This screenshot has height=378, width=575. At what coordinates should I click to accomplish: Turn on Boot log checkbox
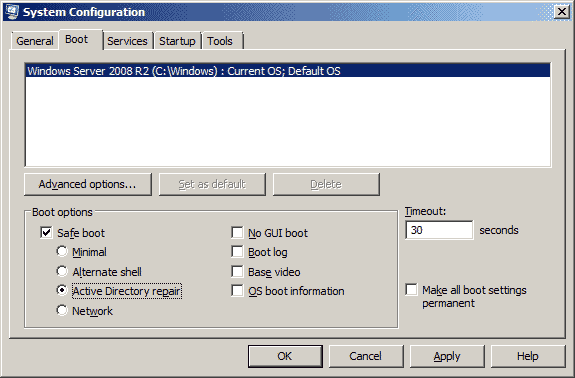point(237,252)
